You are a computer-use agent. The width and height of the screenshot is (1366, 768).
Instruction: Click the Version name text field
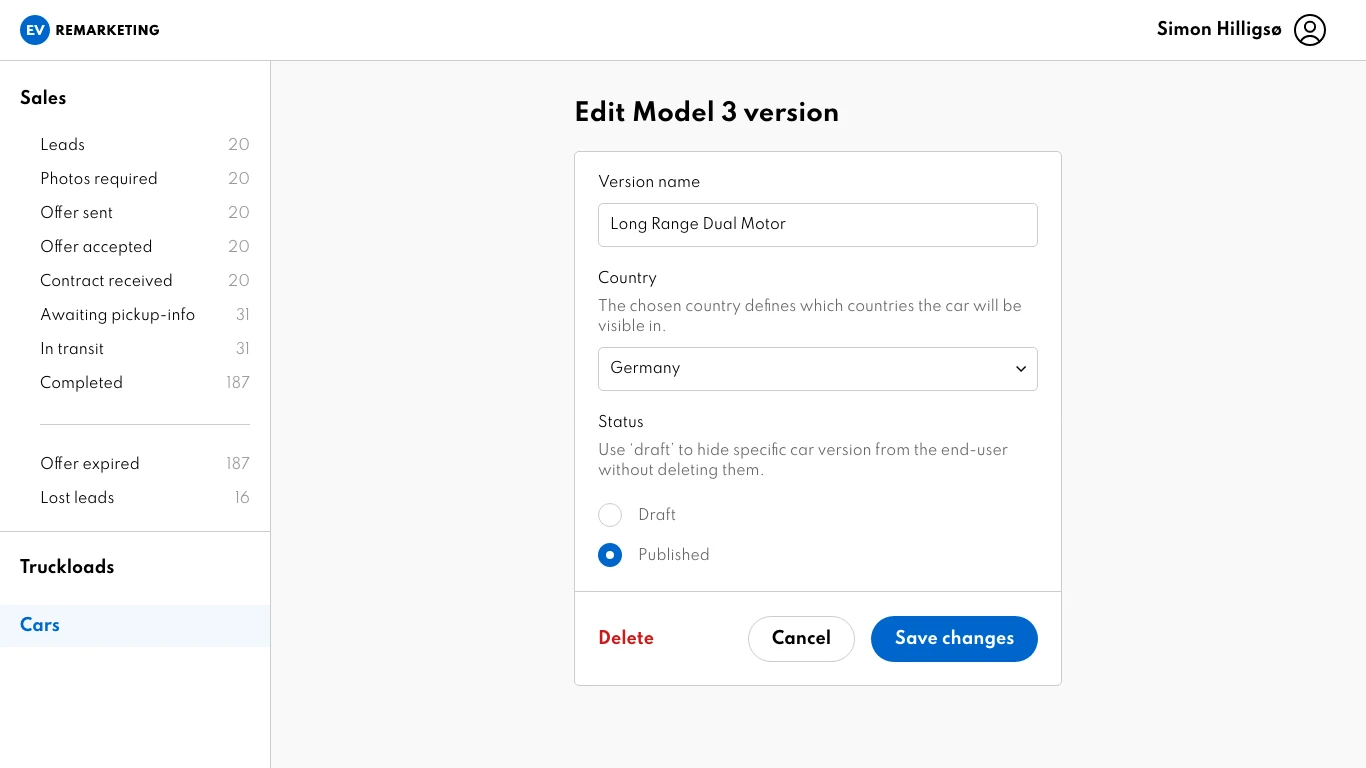(x=817, y=225)
